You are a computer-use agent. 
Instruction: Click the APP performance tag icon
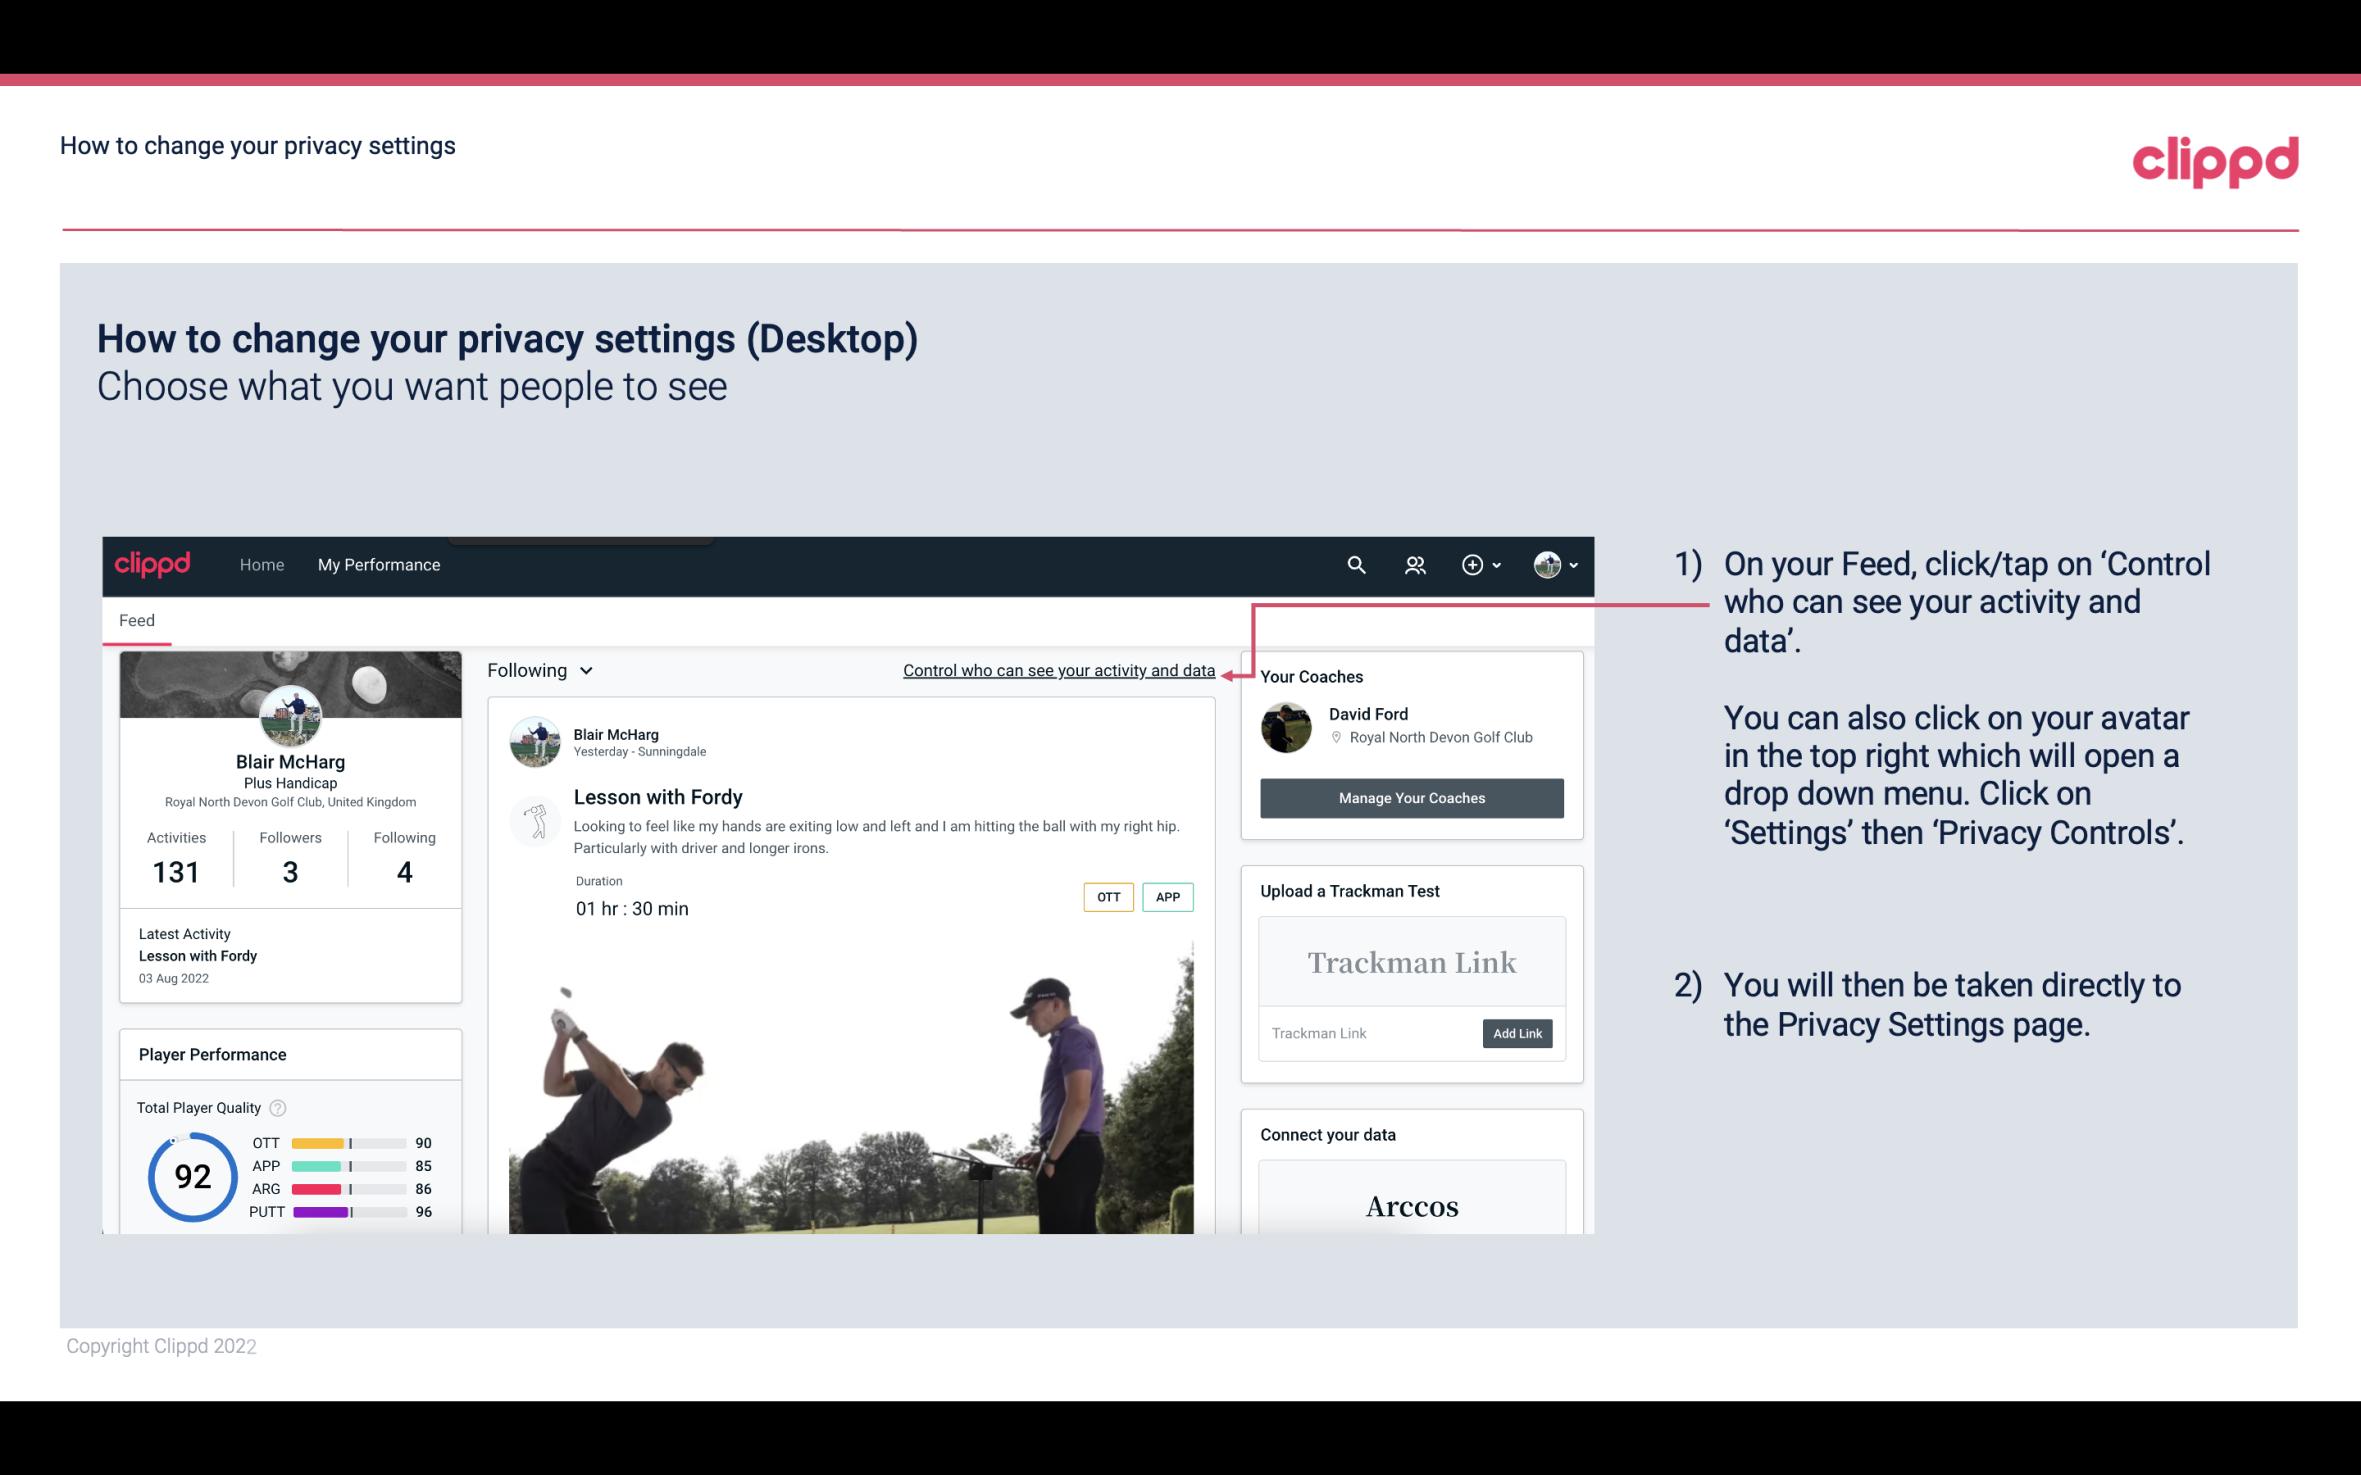(1169, 896)
